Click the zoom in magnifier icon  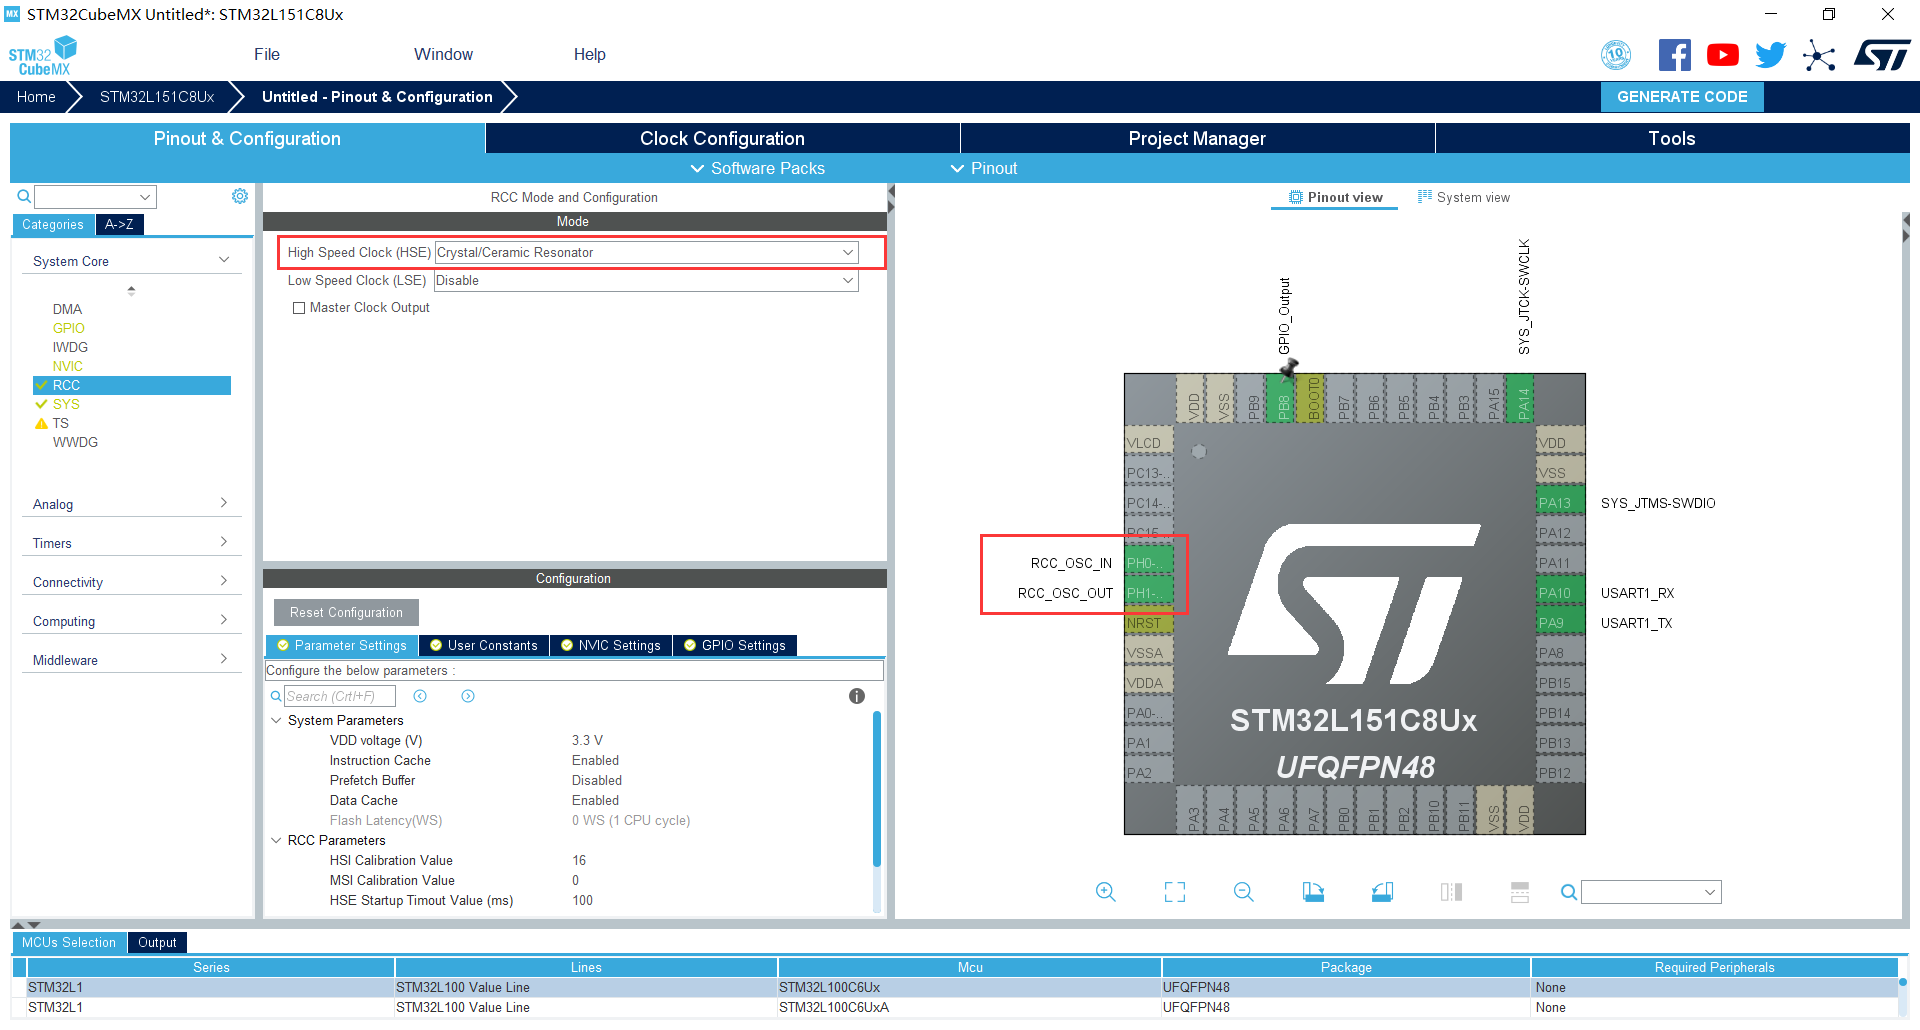click(1105, 892)
